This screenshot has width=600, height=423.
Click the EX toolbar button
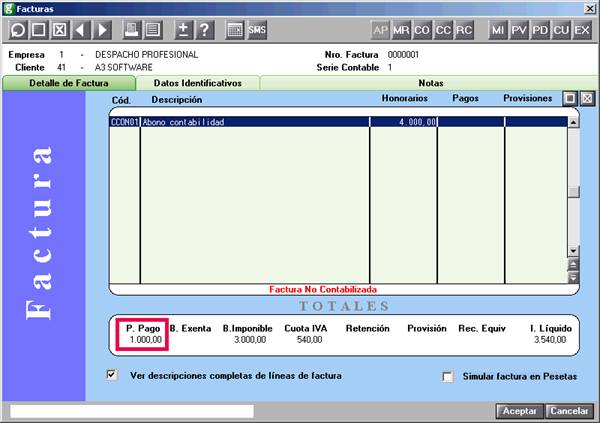(x=582, y=30)
